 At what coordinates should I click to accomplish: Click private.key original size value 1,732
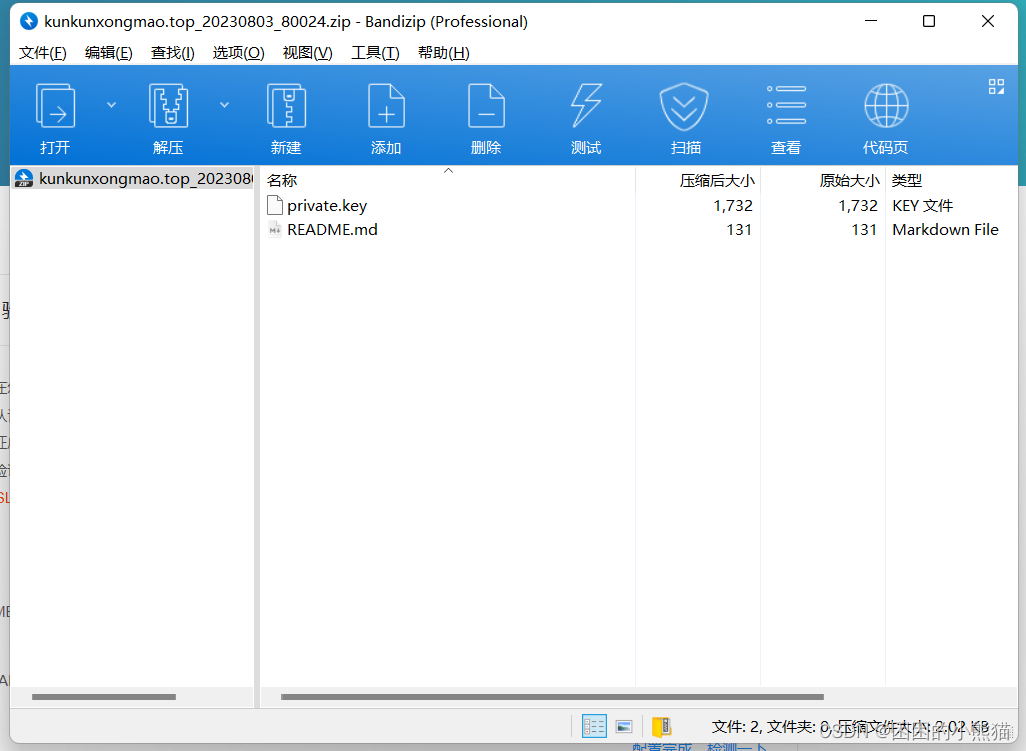(858, 205)
